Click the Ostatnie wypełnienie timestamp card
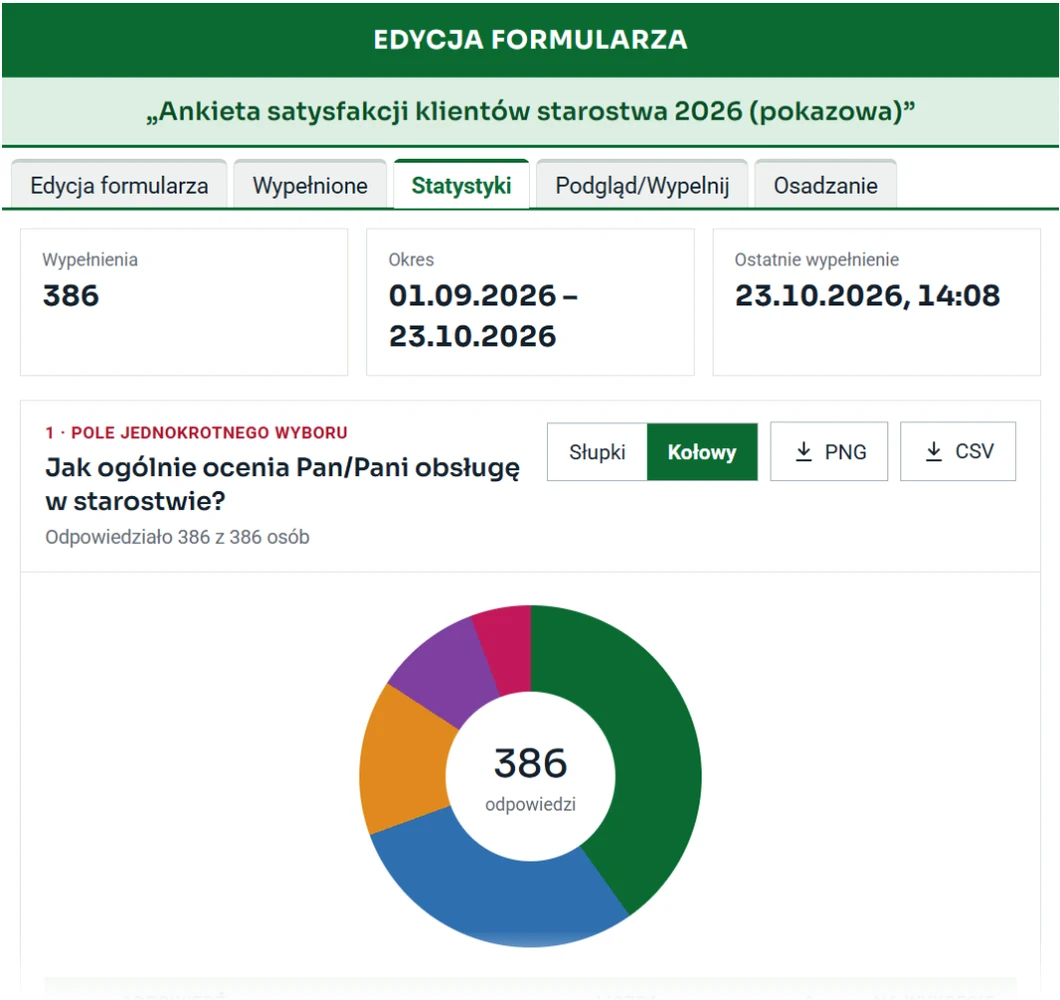This screenshot has width=1060, height=1000. (x=876, y=302)
